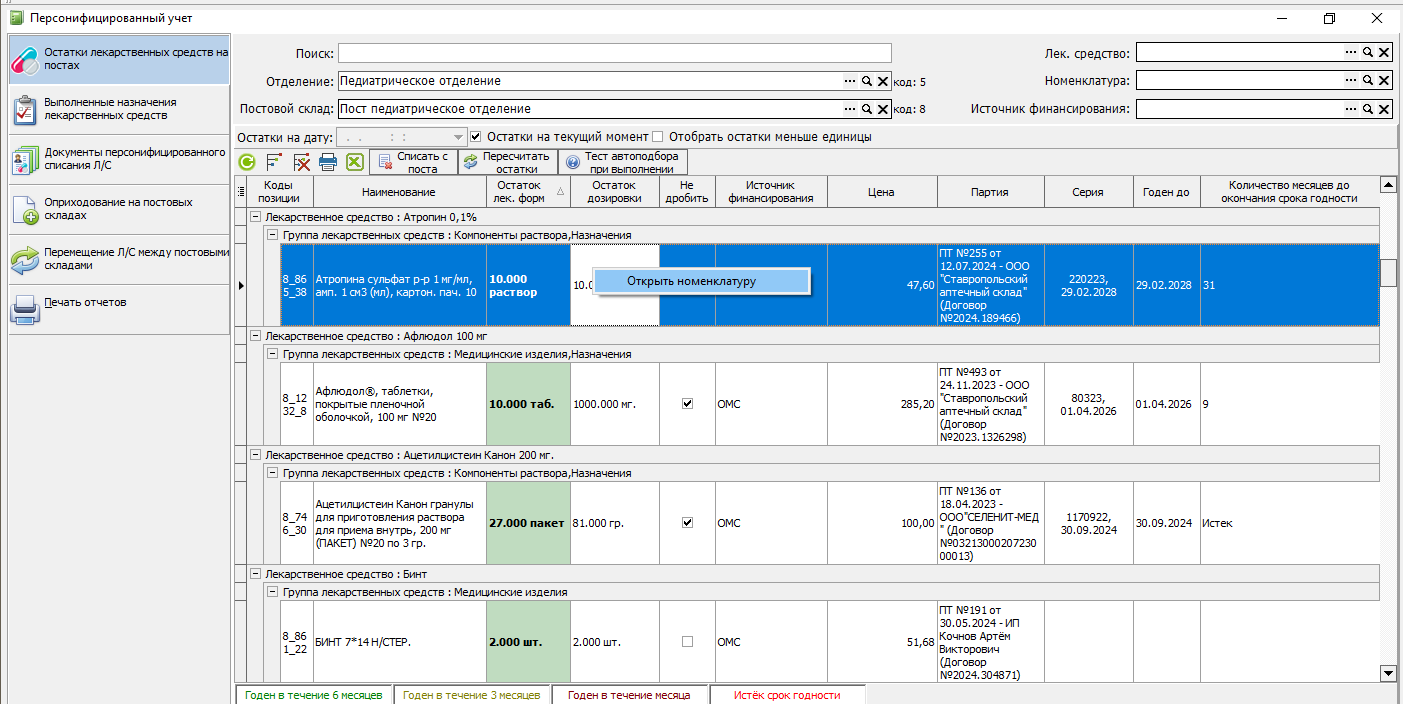Viewport: 1403px width, 704px height.
Task: Click the magnifier in Источник финансирования field
Action: point(1369,109)
